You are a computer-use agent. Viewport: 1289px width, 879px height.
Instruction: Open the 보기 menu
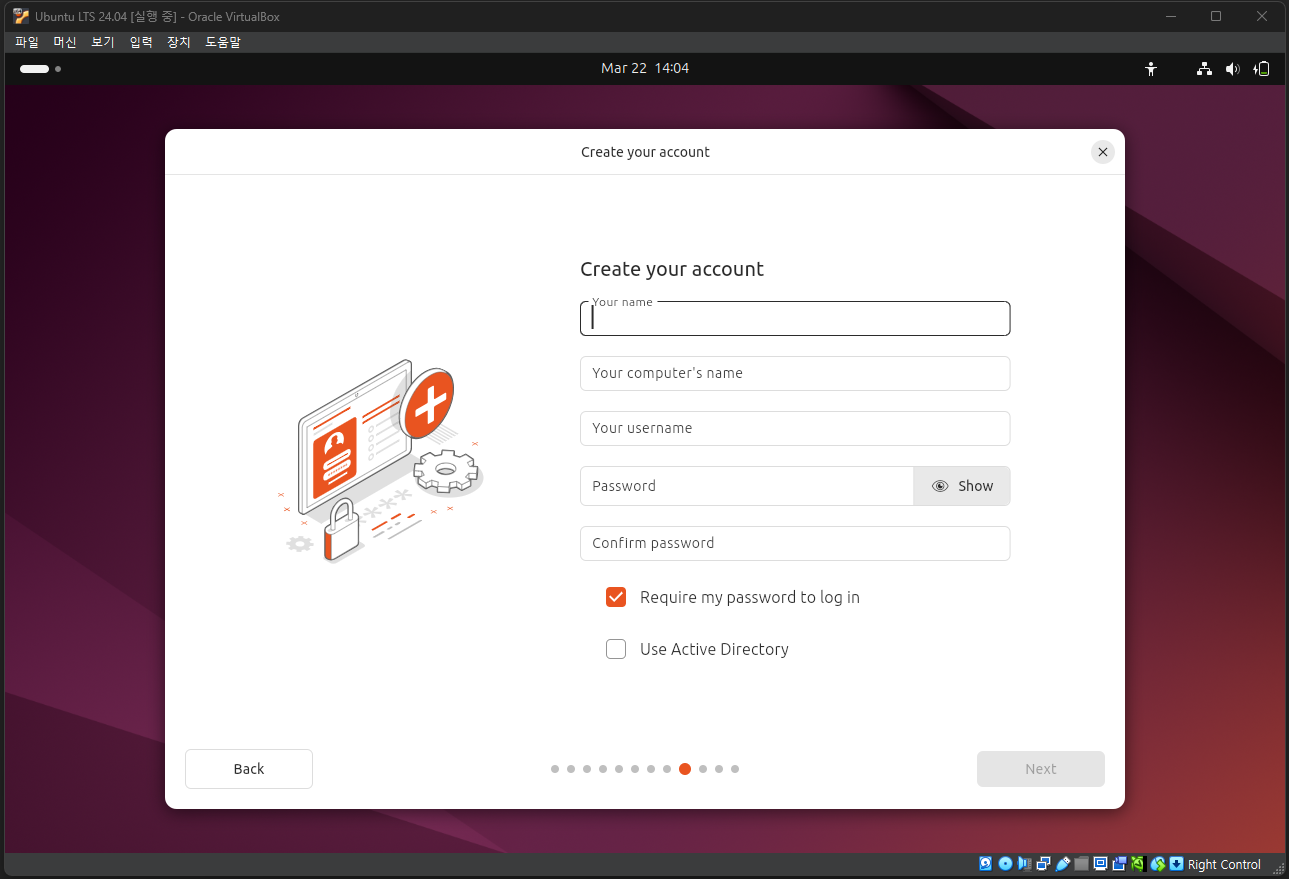click(103, 42)
